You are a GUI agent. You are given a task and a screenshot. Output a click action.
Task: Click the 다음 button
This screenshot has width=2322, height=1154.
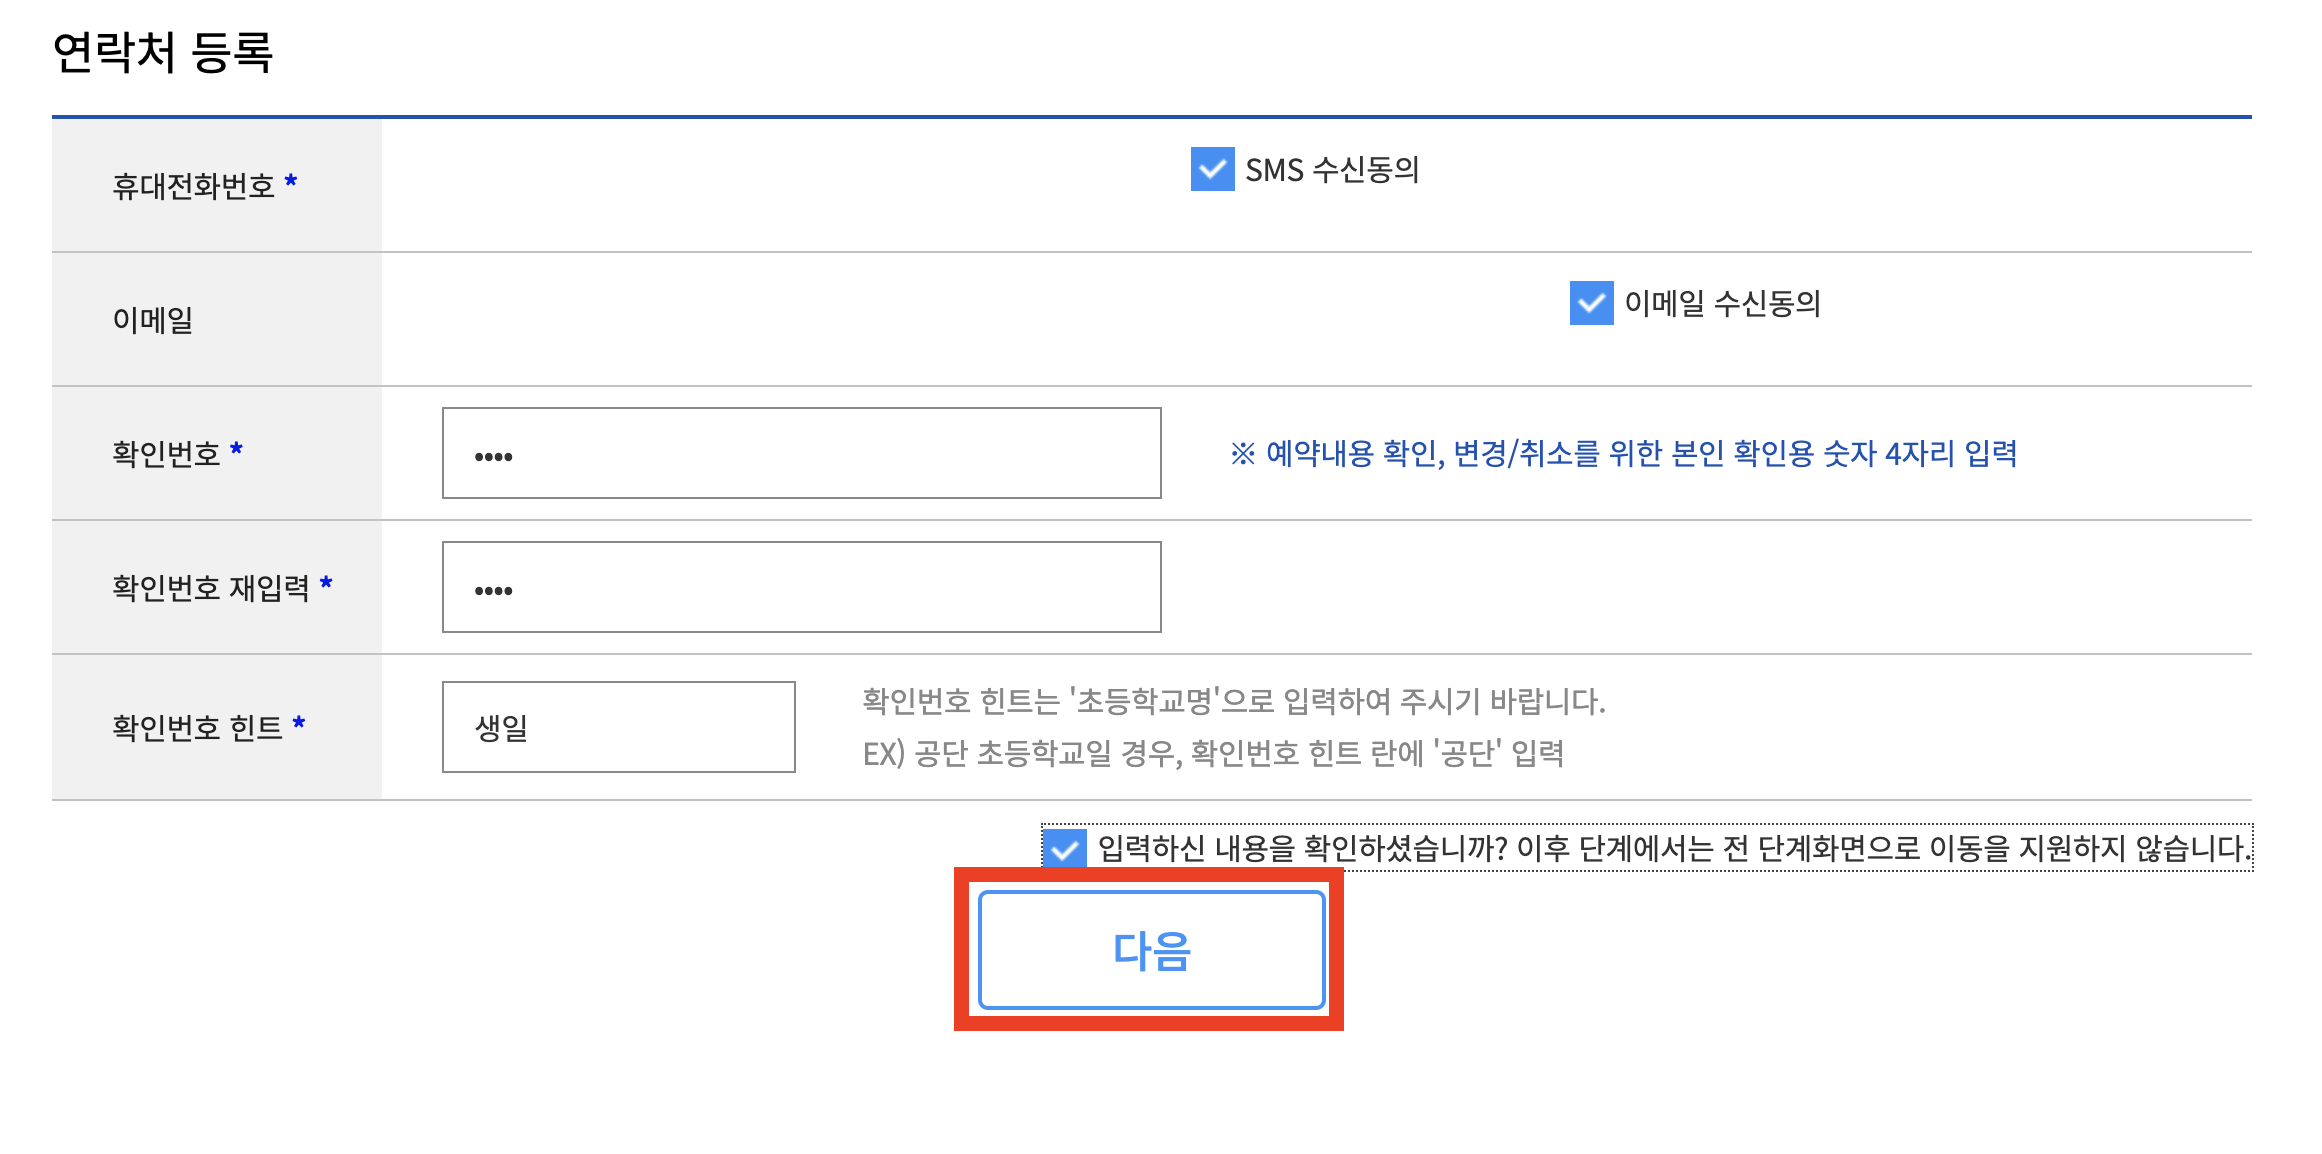pos(1150,951)
